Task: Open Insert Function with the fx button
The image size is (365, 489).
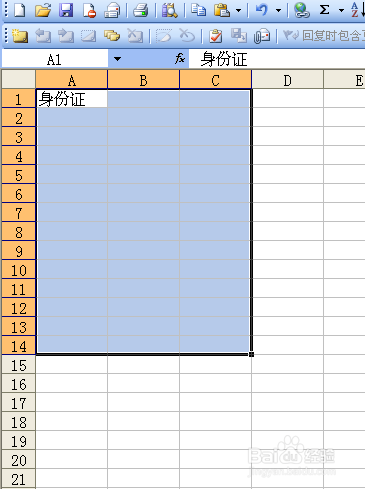Action: pos(180,59)
